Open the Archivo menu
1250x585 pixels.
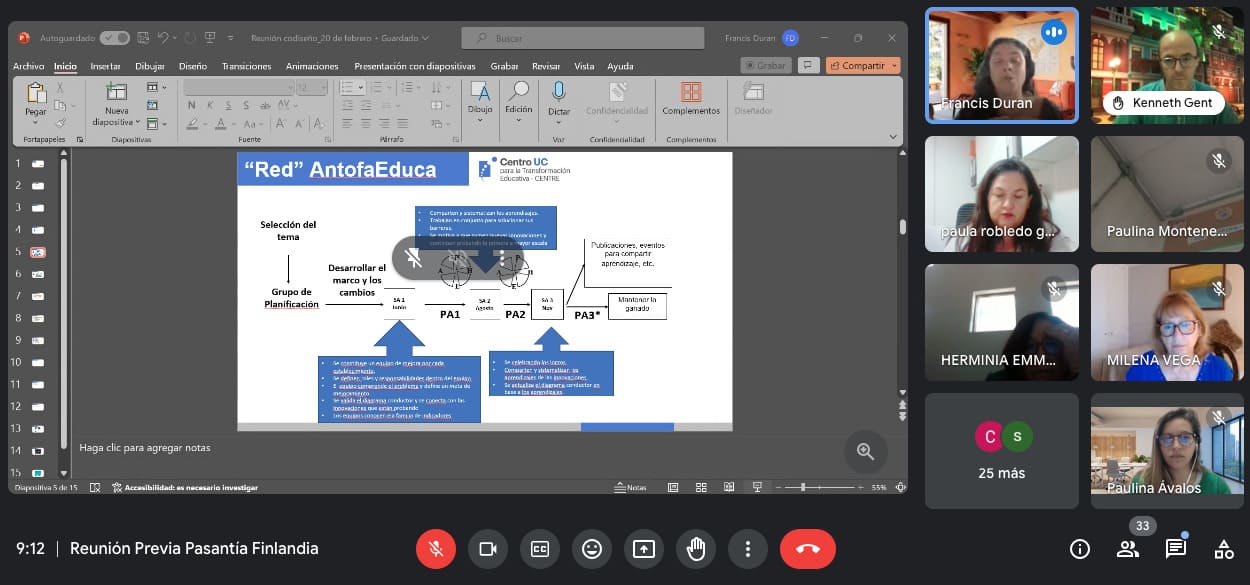click(28, 66)
